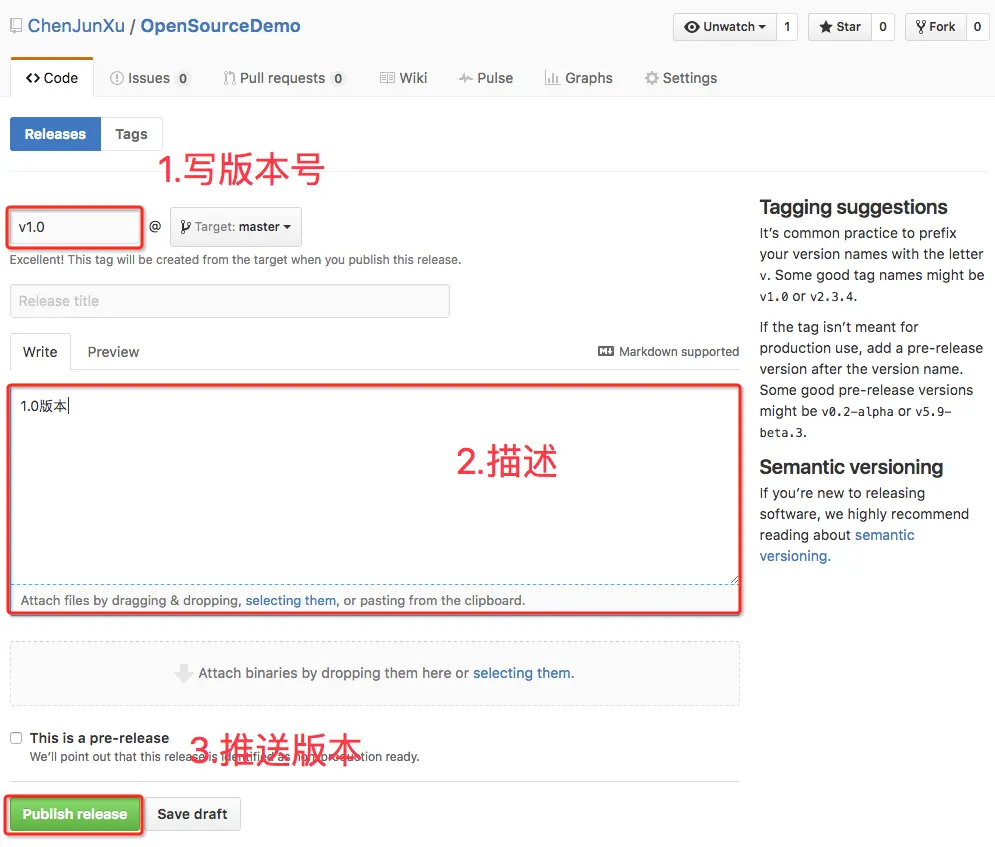995x847 pixels.
Task: Click the textarea resize handle
Action: [x=734, y=579]
